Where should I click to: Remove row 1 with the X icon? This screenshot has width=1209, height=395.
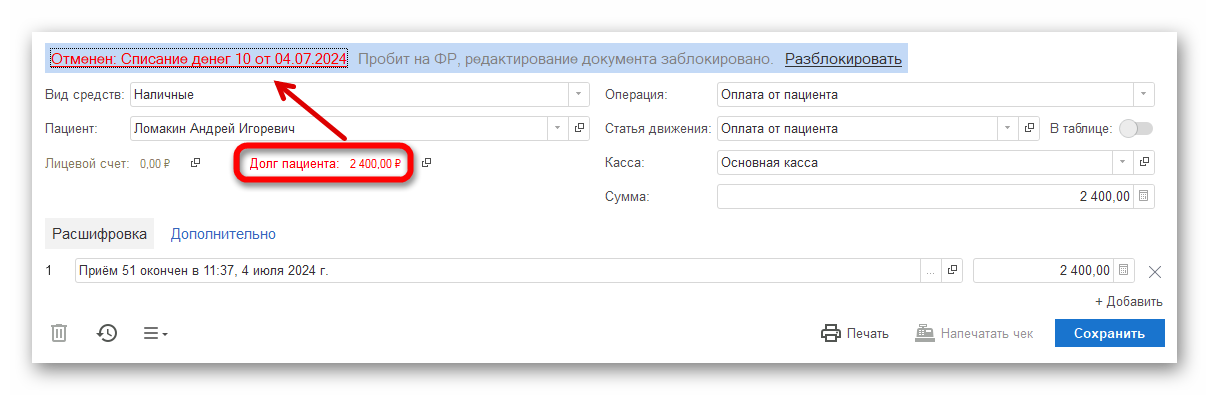tap(1155, 271)
